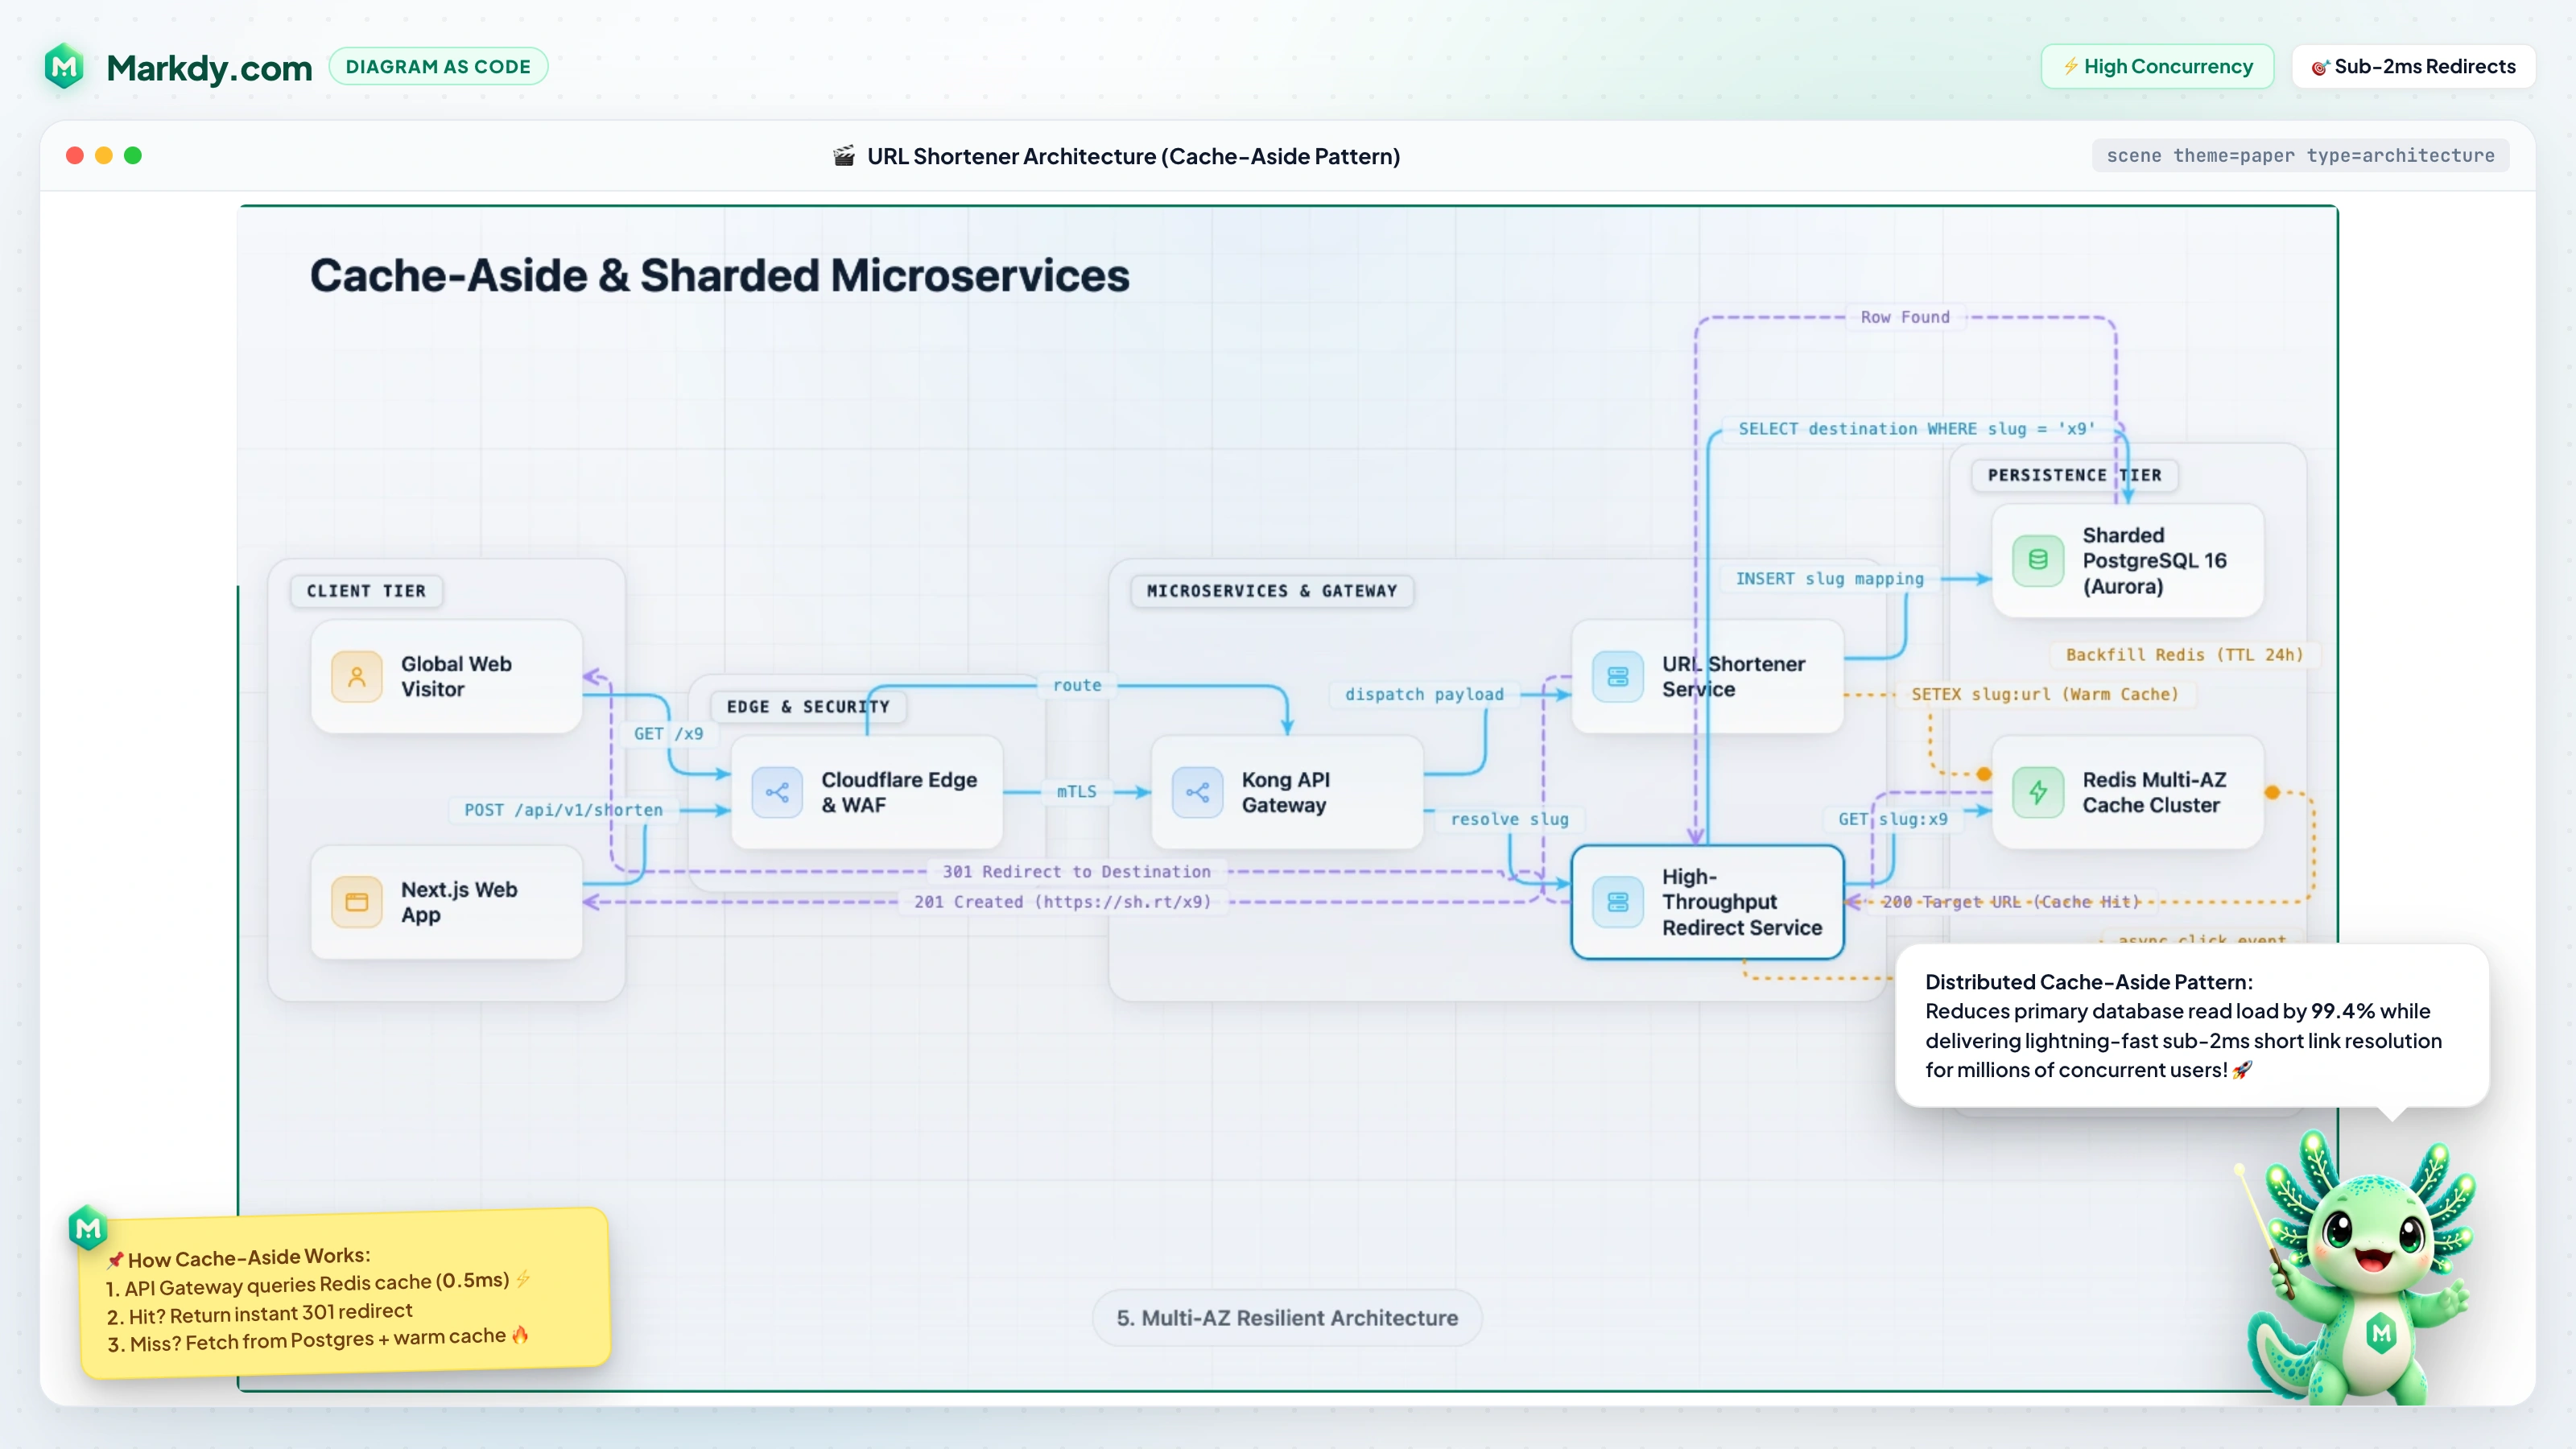This screenshot has width=2576, height=1449.
Task: Click the mTLS edge label
Action: [x=1077, y=791]
